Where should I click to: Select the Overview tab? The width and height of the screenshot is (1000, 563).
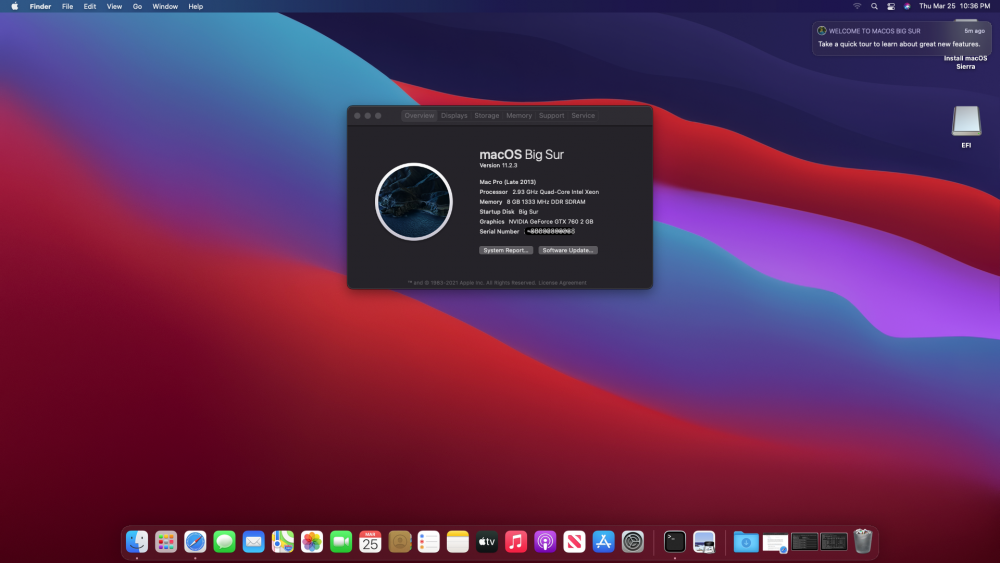point(419,115)
